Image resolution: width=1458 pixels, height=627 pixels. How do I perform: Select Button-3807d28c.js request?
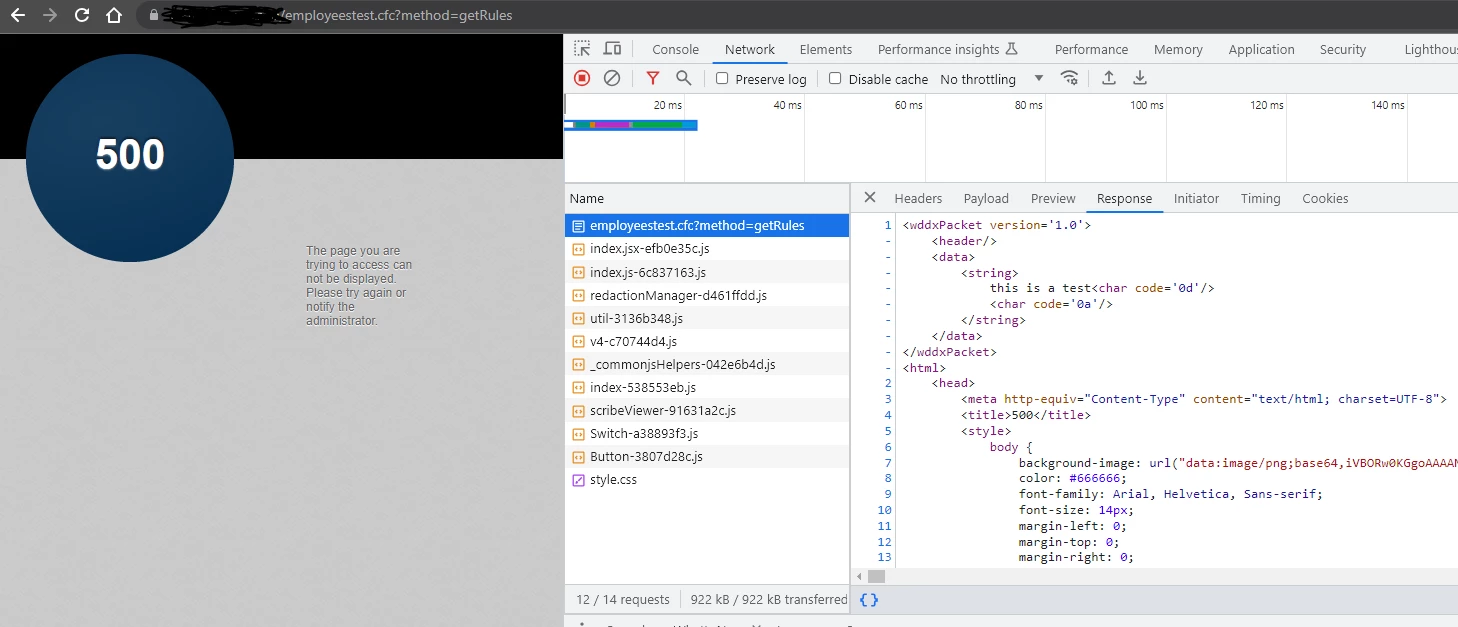tap(706, 456)
